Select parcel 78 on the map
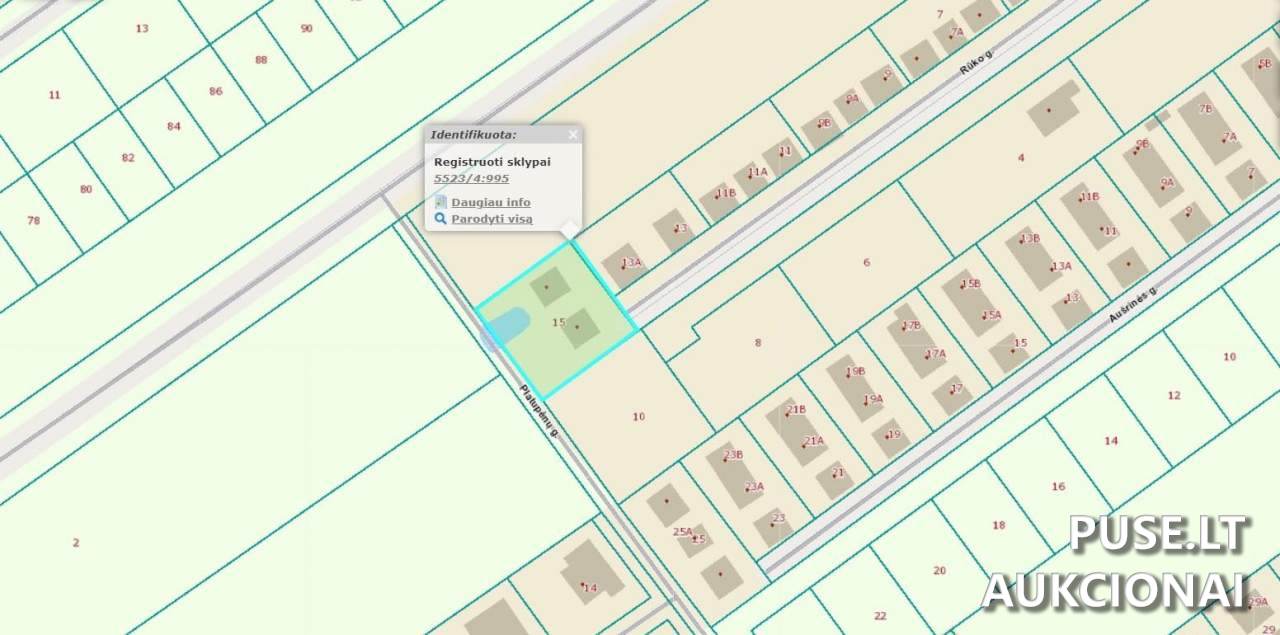This screenshot has width=1280, height=635. point(34,220)
